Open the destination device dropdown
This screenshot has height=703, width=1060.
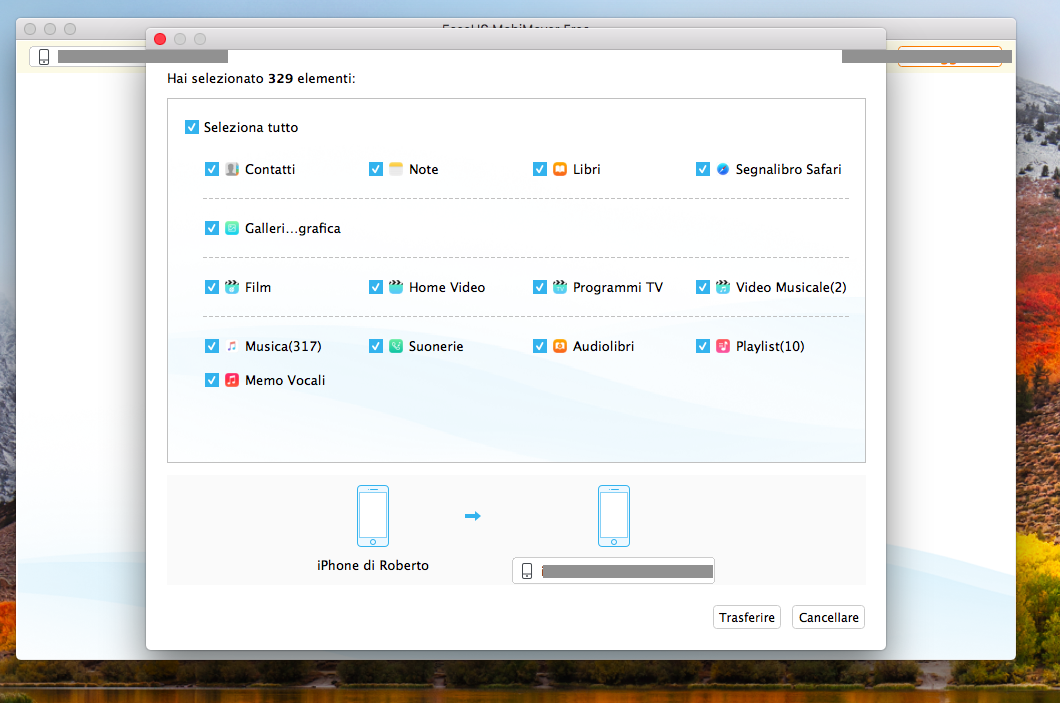point(613,571)
